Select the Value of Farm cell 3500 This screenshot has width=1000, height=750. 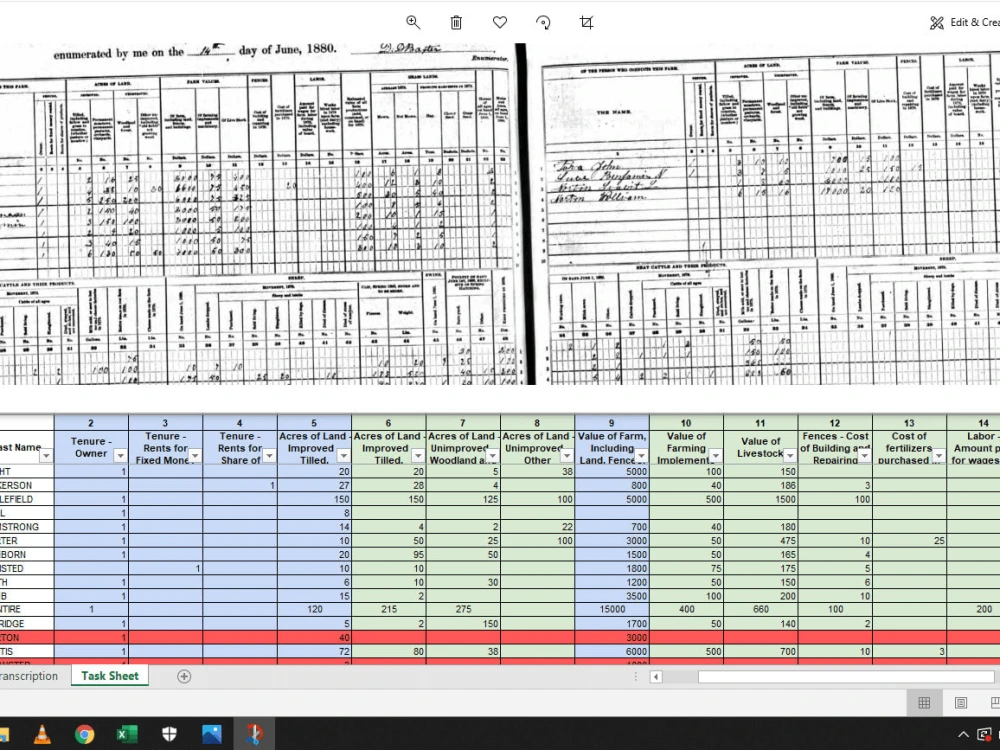point(612,596)
